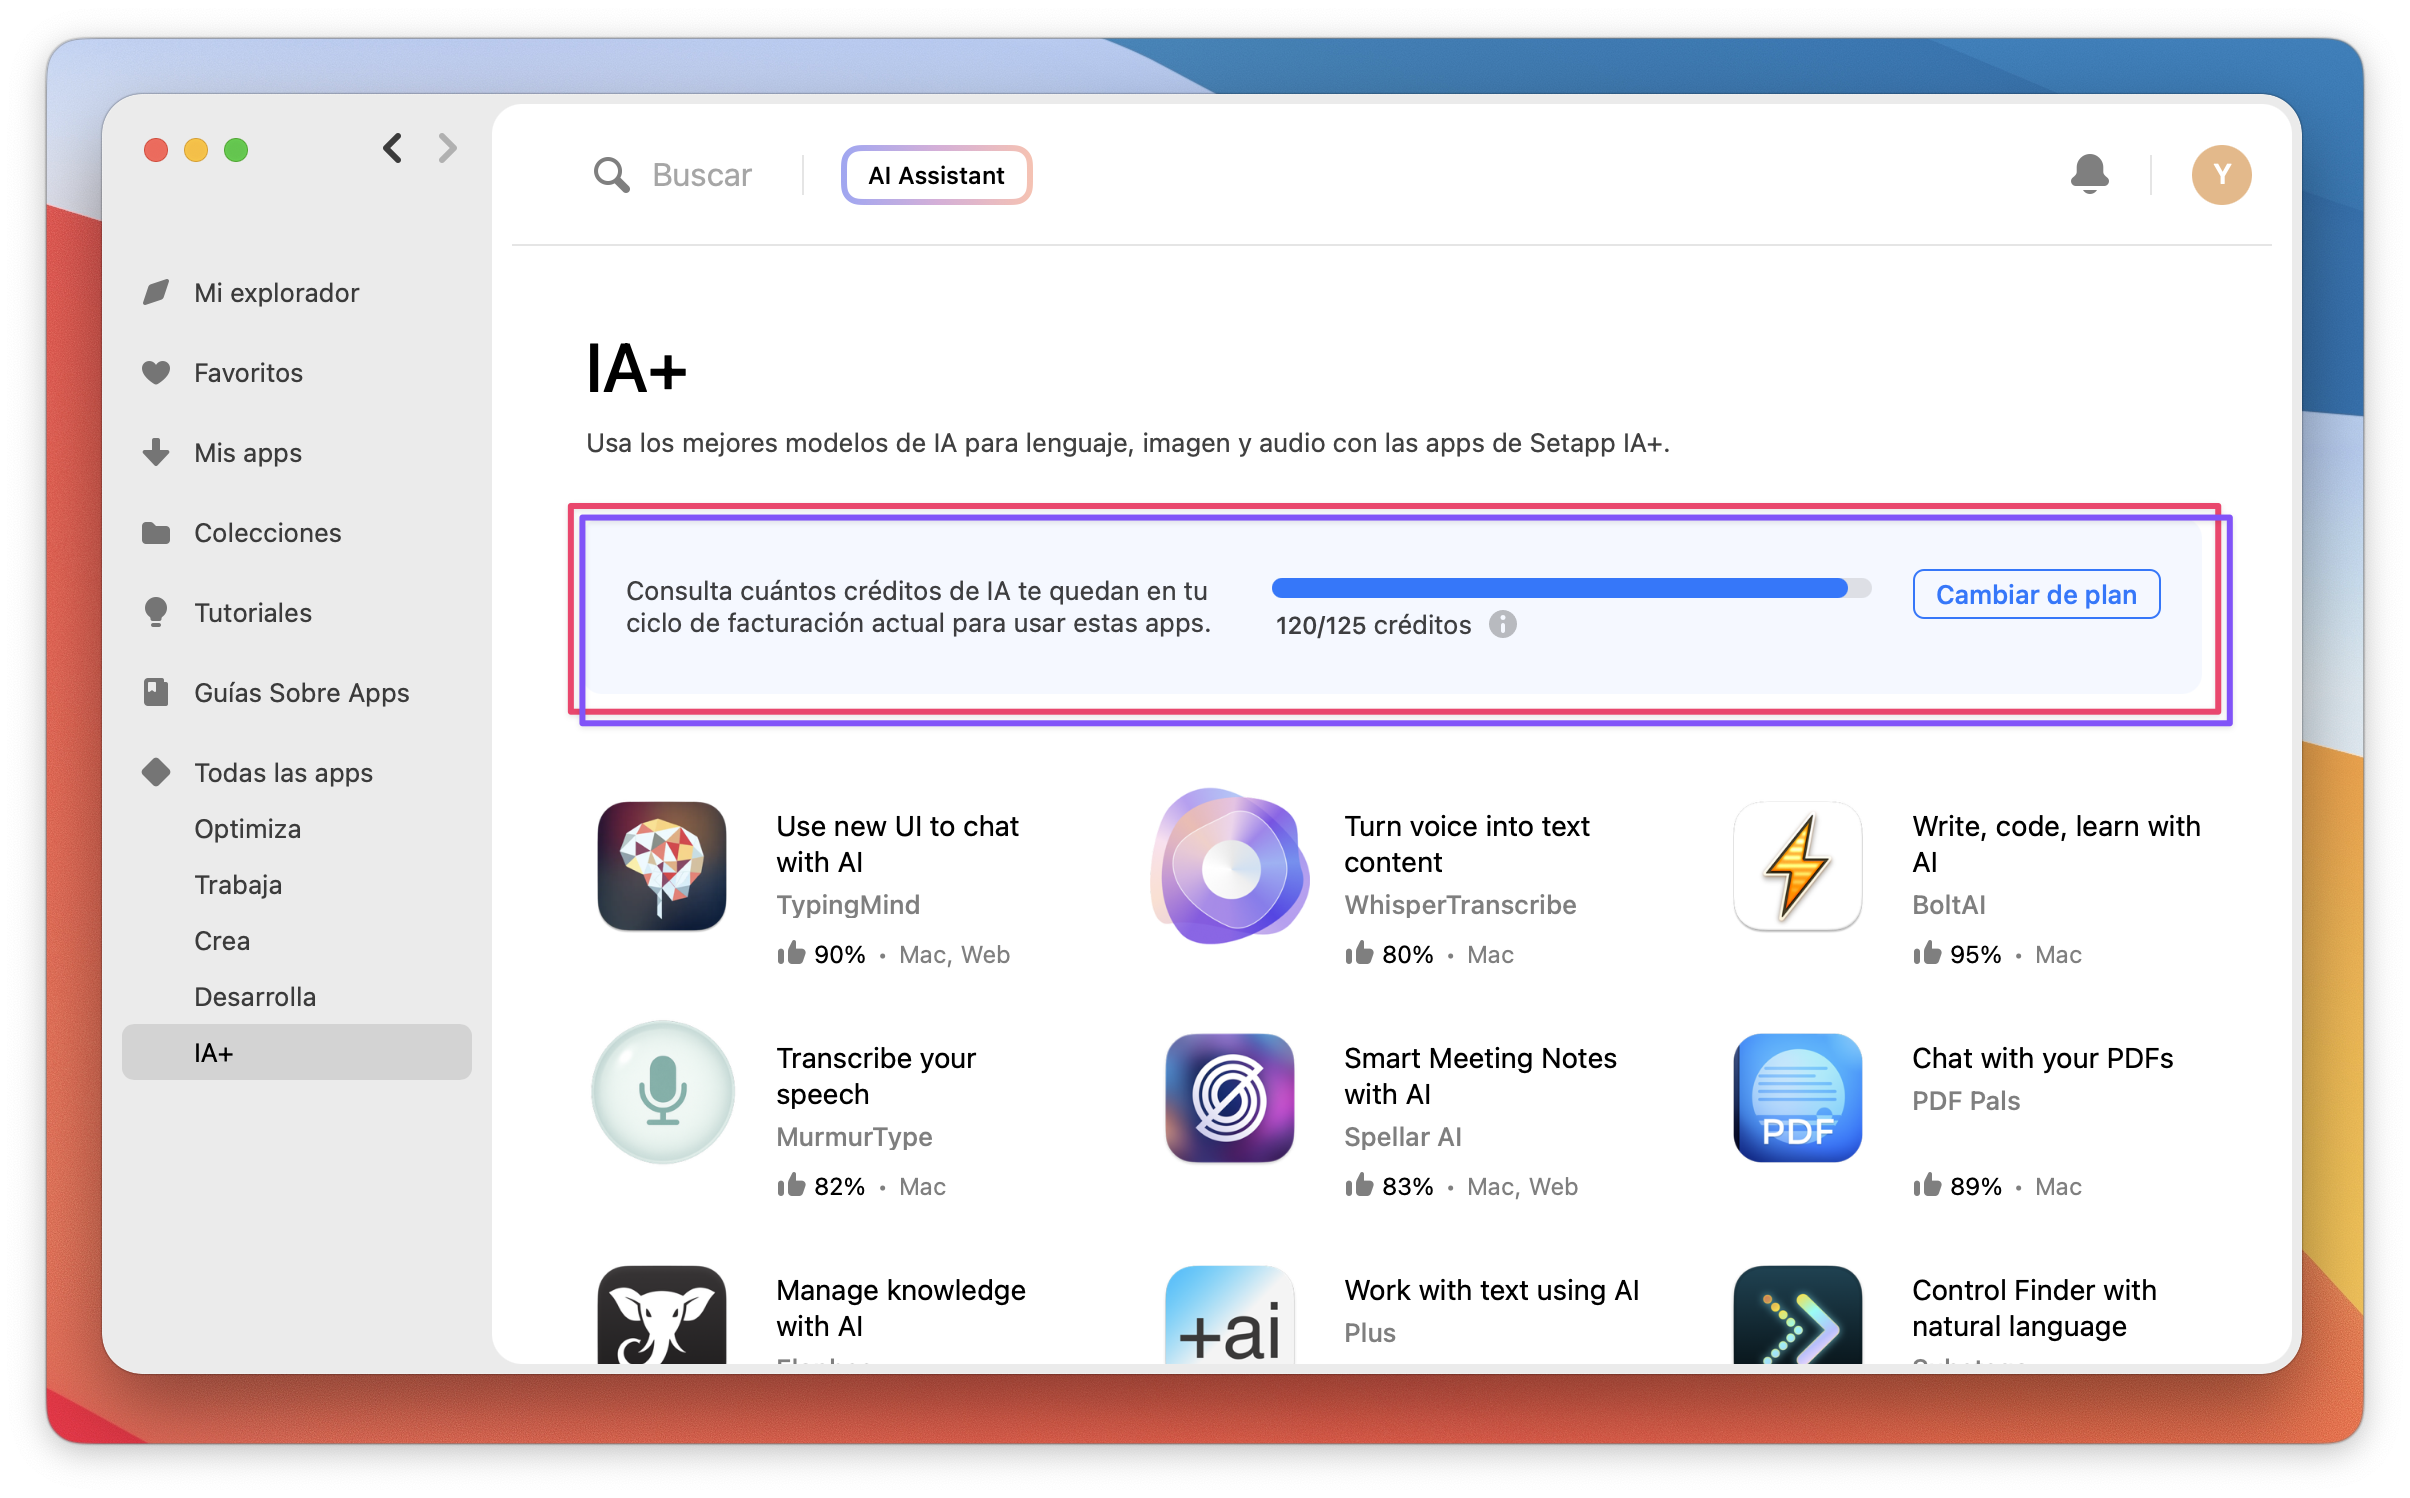Open notifications bell

[2089, 174]
